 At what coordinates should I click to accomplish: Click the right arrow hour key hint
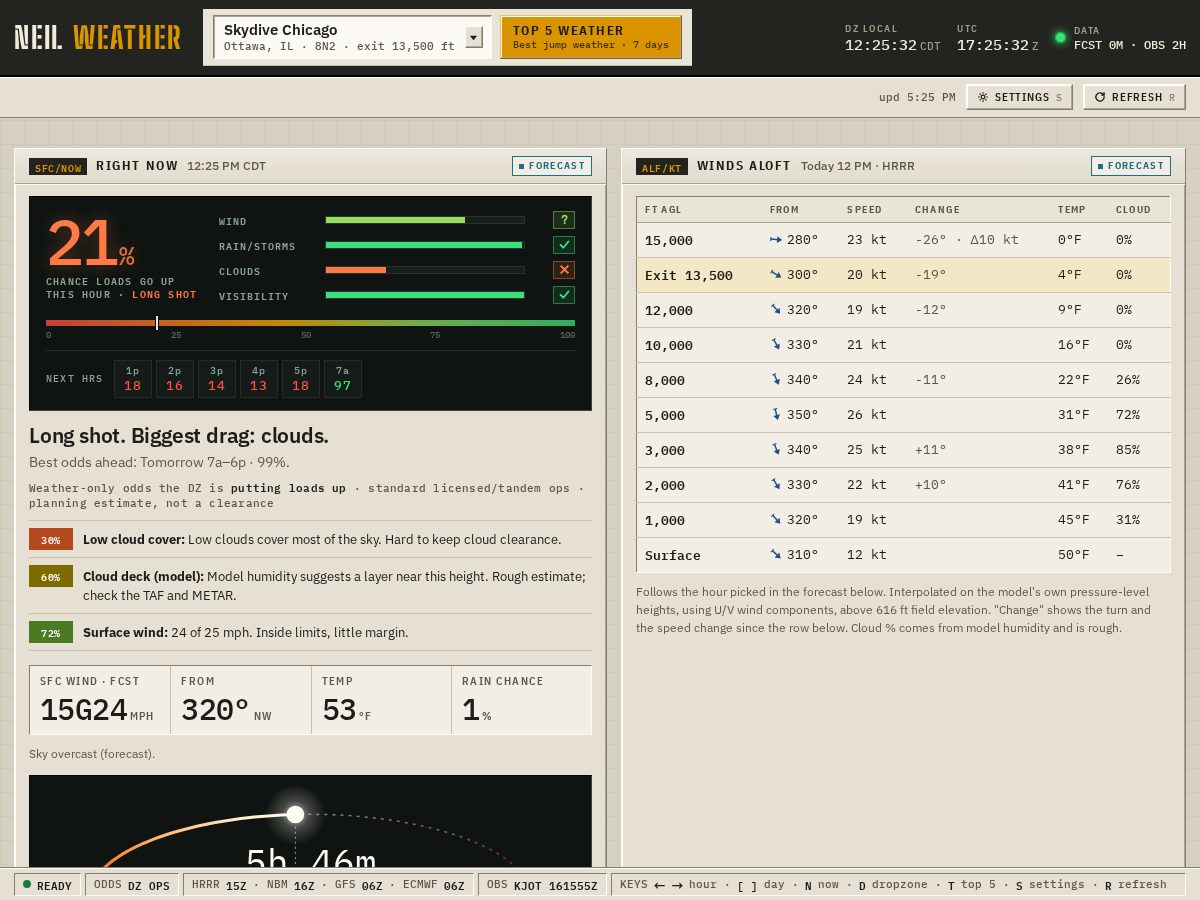tap(677, 885)
